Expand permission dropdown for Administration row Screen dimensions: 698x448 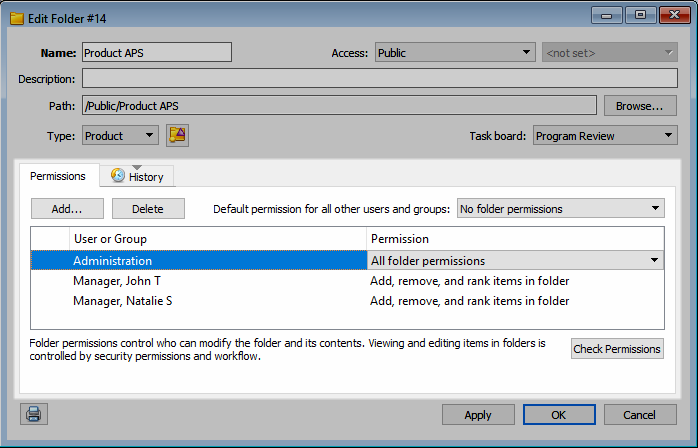655,261
